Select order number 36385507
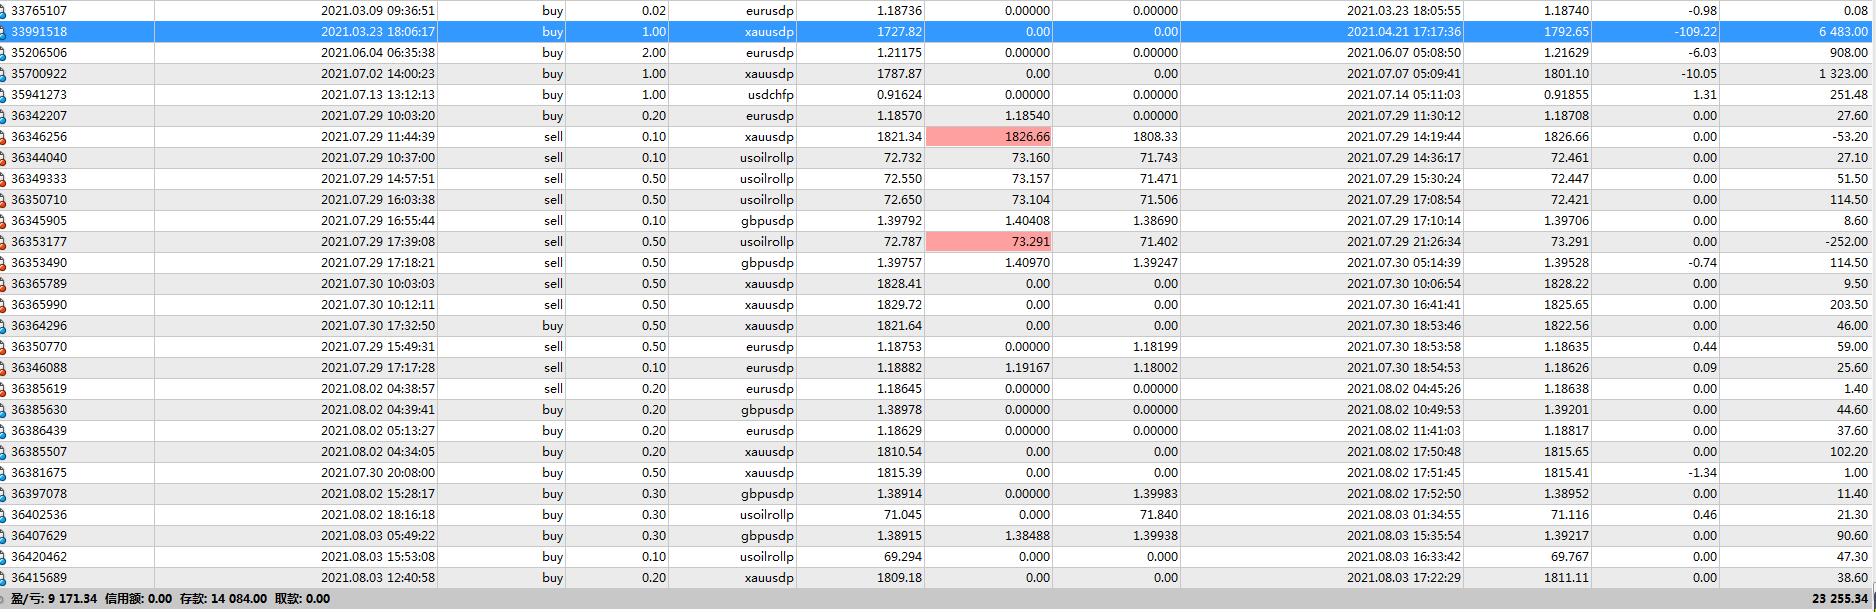Screen dimensions: 1876x612 [39, 452]
